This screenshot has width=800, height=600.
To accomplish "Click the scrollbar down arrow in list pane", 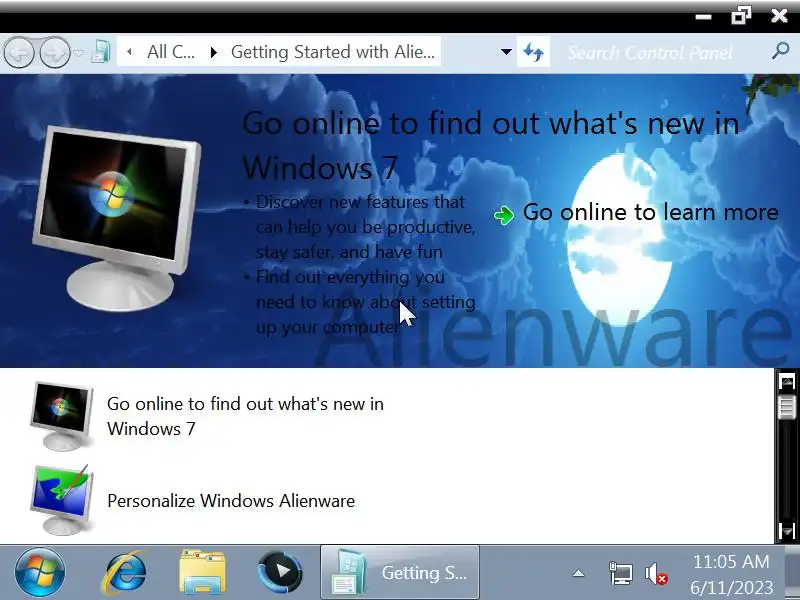I will point(787,531).
